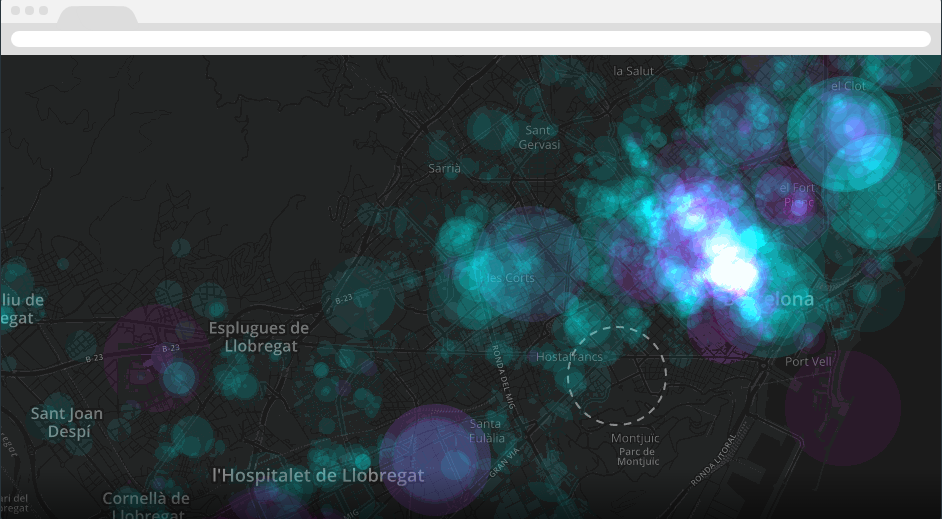Click the 'RONDA LITORAL' road label
The width and height of the screenshot is (942, 519).
point(713,461)
